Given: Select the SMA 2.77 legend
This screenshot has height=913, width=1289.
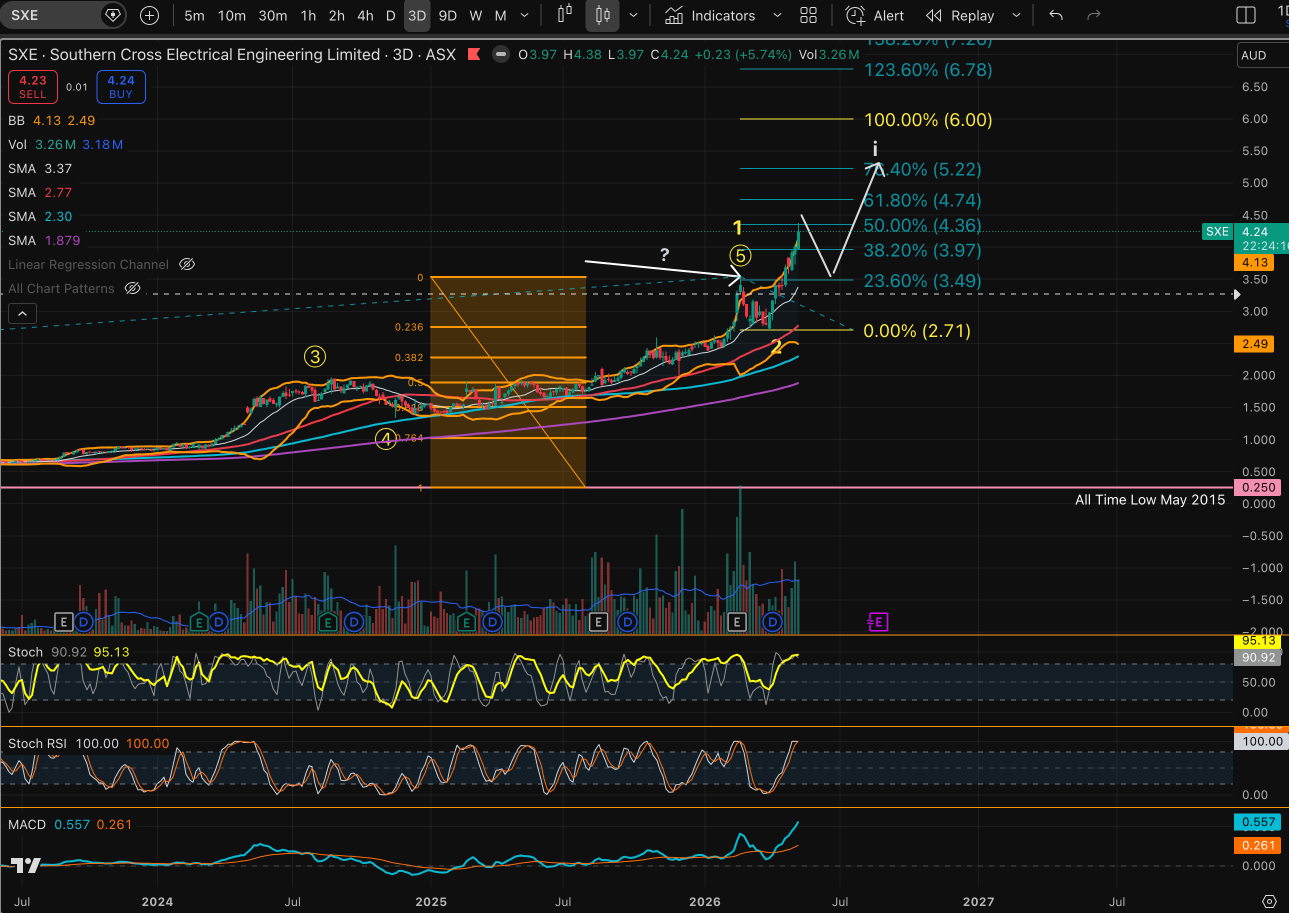Looking at the screenshot, I should 40,192.
